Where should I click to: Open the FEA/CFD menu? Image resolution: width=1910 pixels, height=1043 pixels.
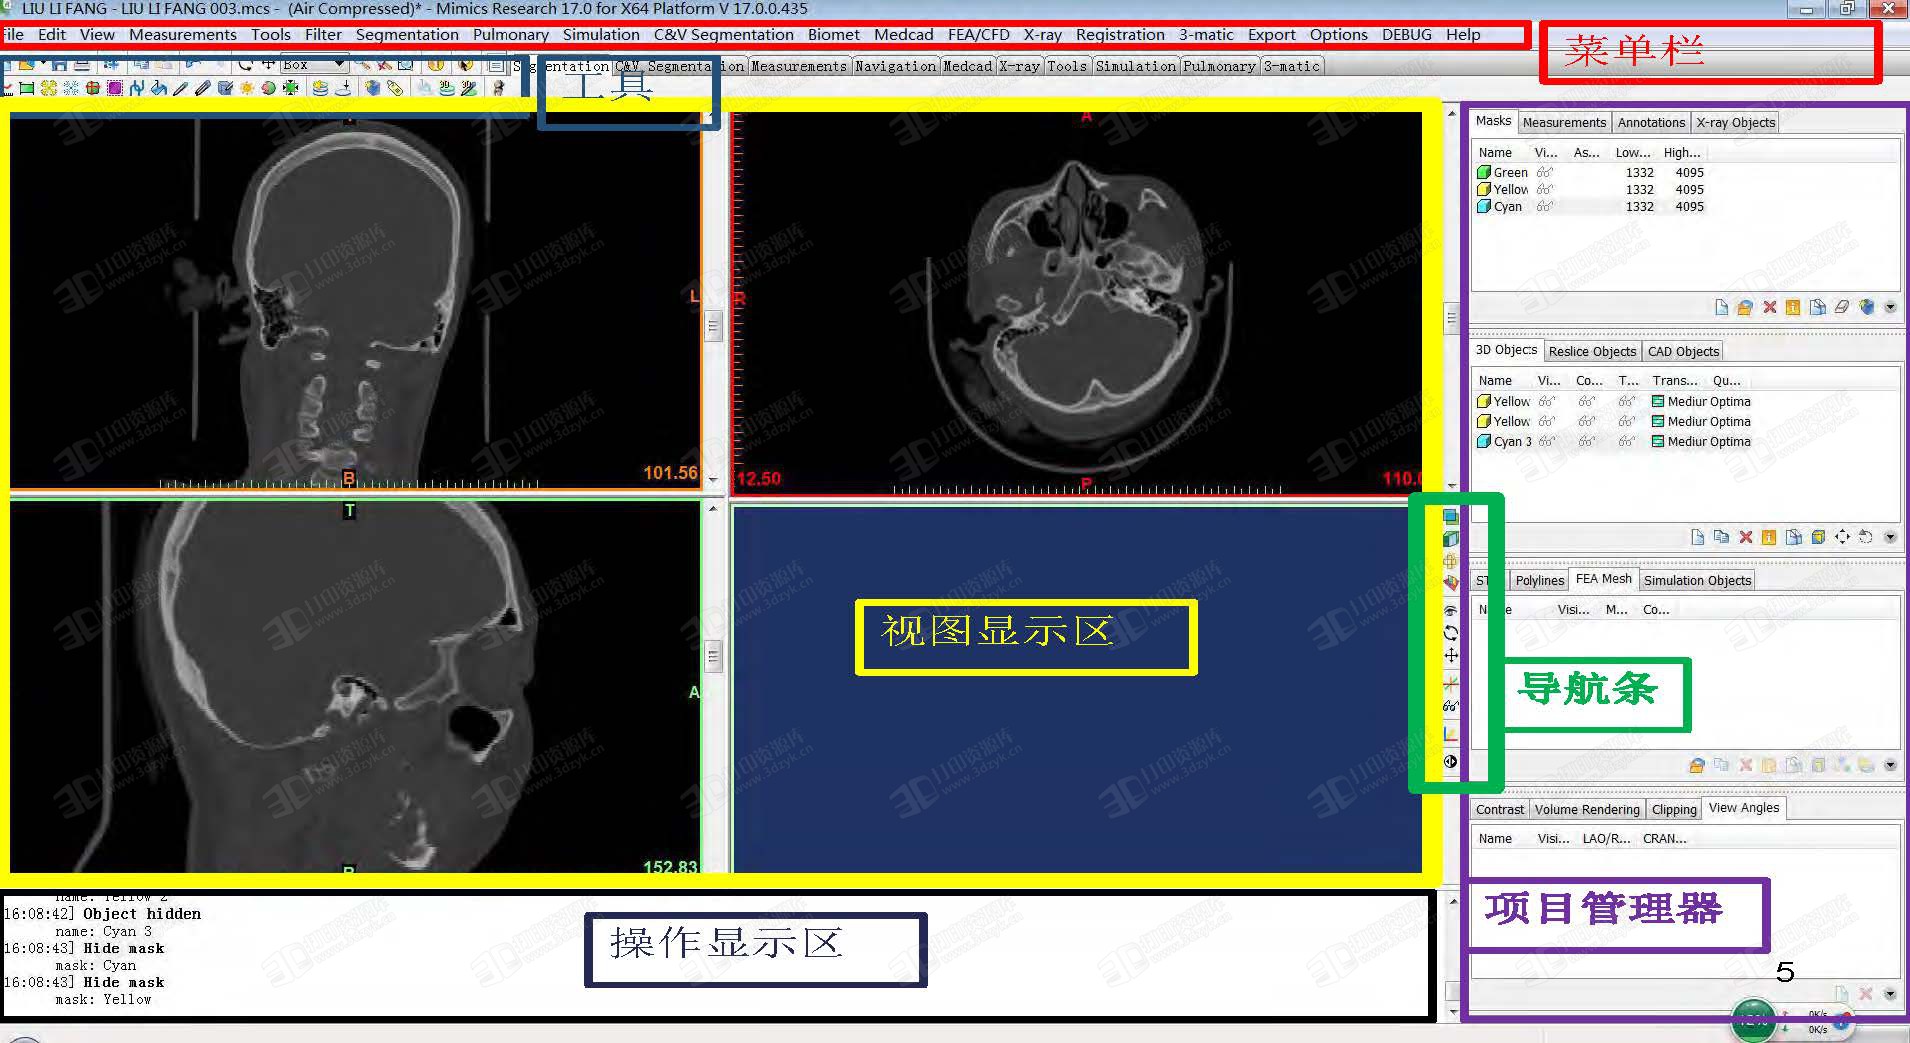[979, 34]
